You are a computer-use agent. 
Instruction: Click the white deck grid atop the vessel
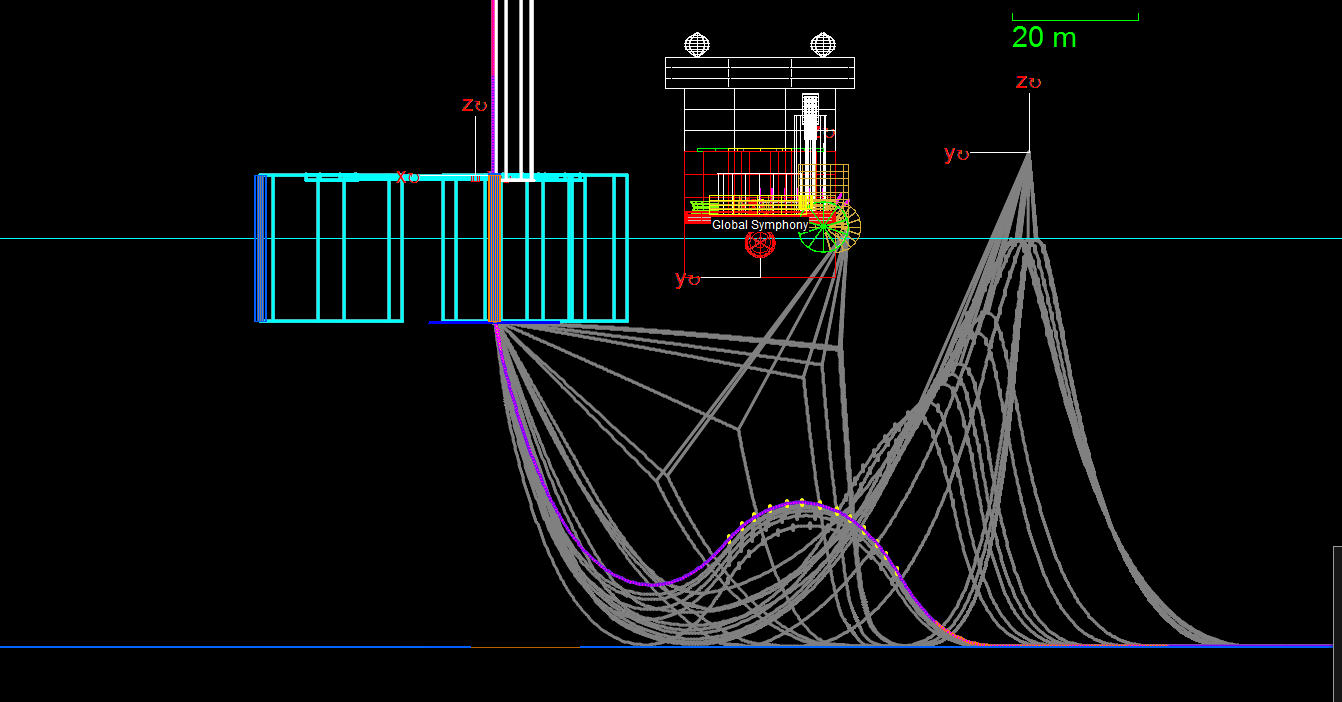click(x=759, y=73)
